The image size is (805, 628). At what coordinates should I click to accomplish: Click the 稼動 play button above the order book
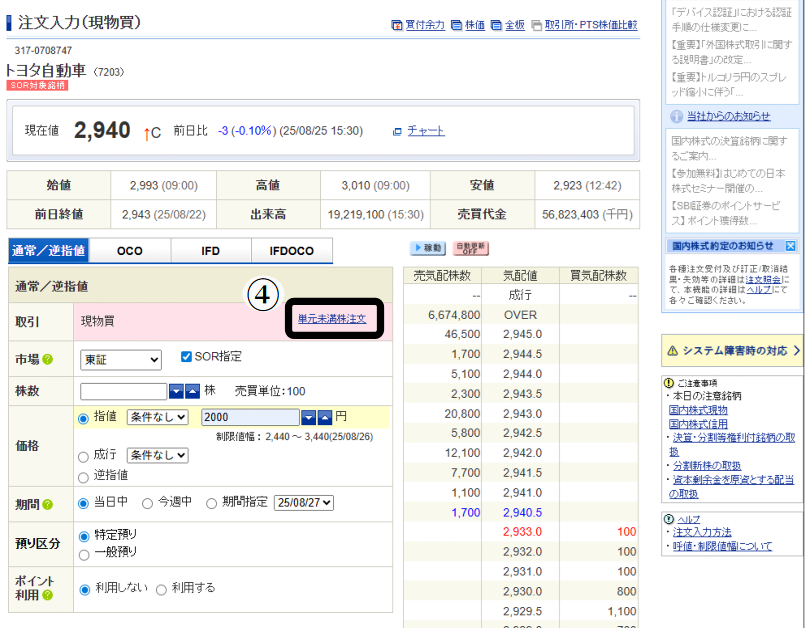tap(428, 248)
